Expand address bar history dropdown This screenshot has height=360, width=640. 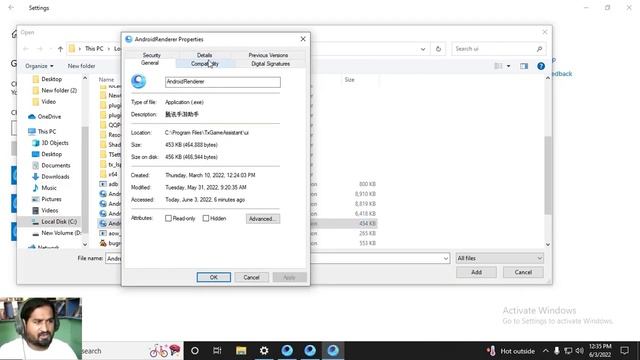point(423,49)
